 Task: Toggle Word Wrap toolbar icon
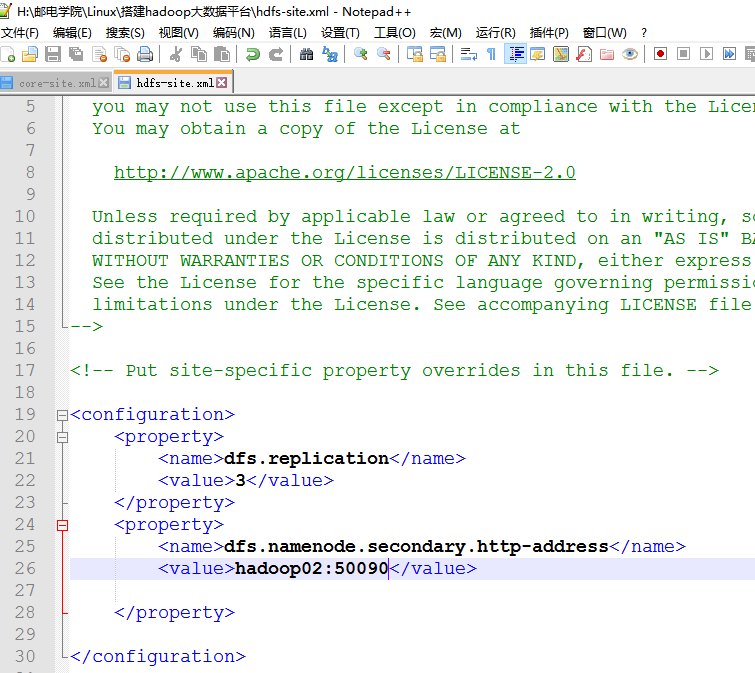point(469,54)
